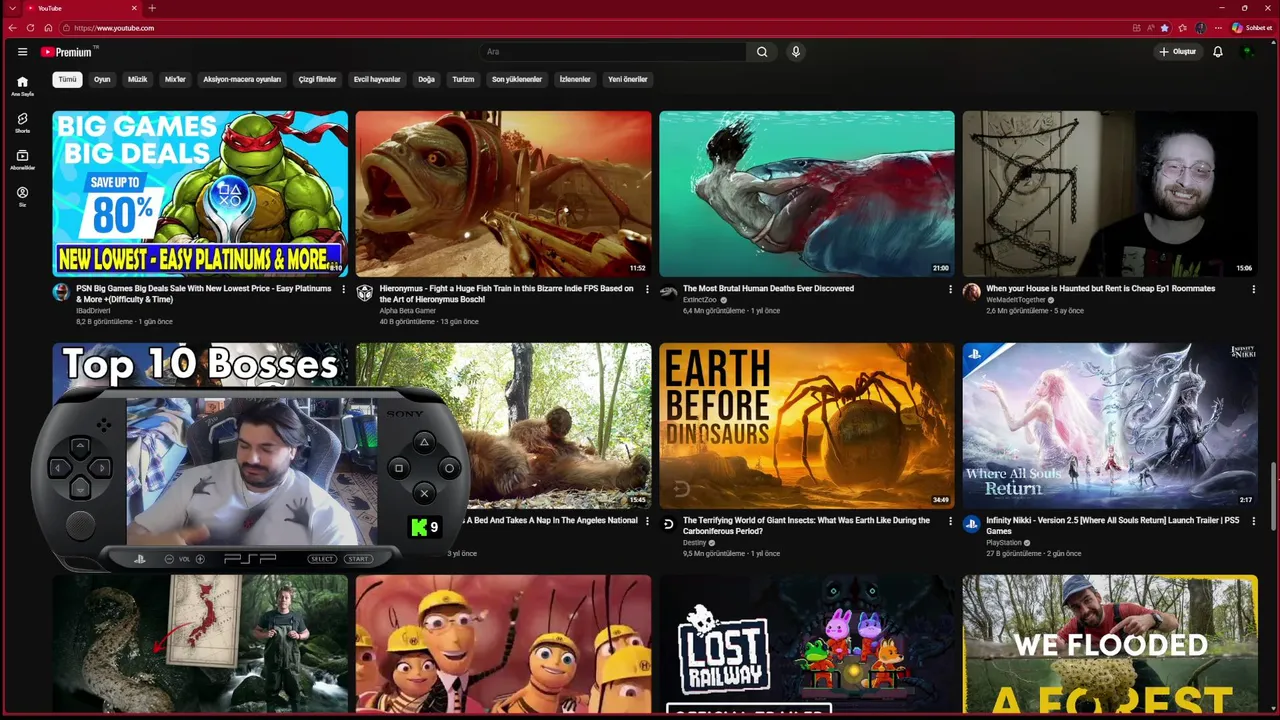The width and height of the screenshot is (1280, 720).
Task: Open more options for Brutal Human Deaths video
Action: tap(950, 289)
